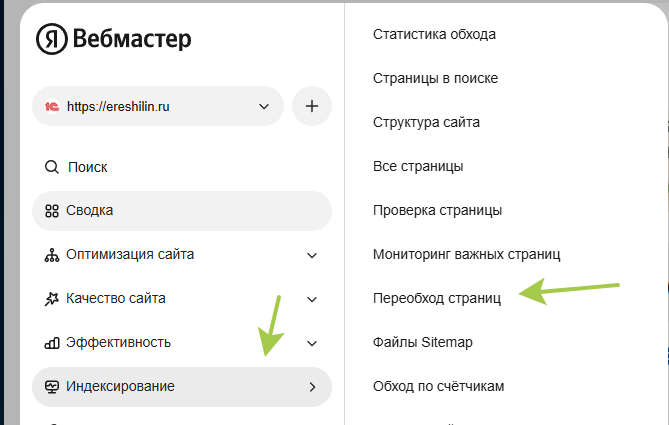Click the Yandex Webmaster logo icon
669x425 pixels.
(x=52, y=39)
